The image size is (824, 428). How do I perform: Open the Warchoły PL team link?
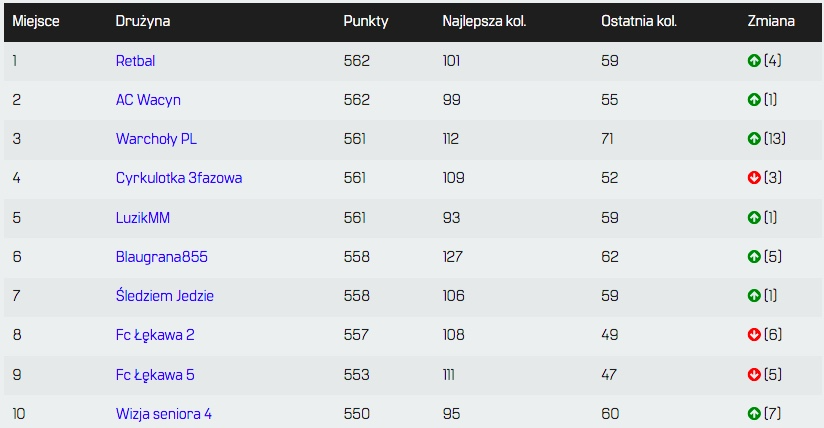coord(156,139)
